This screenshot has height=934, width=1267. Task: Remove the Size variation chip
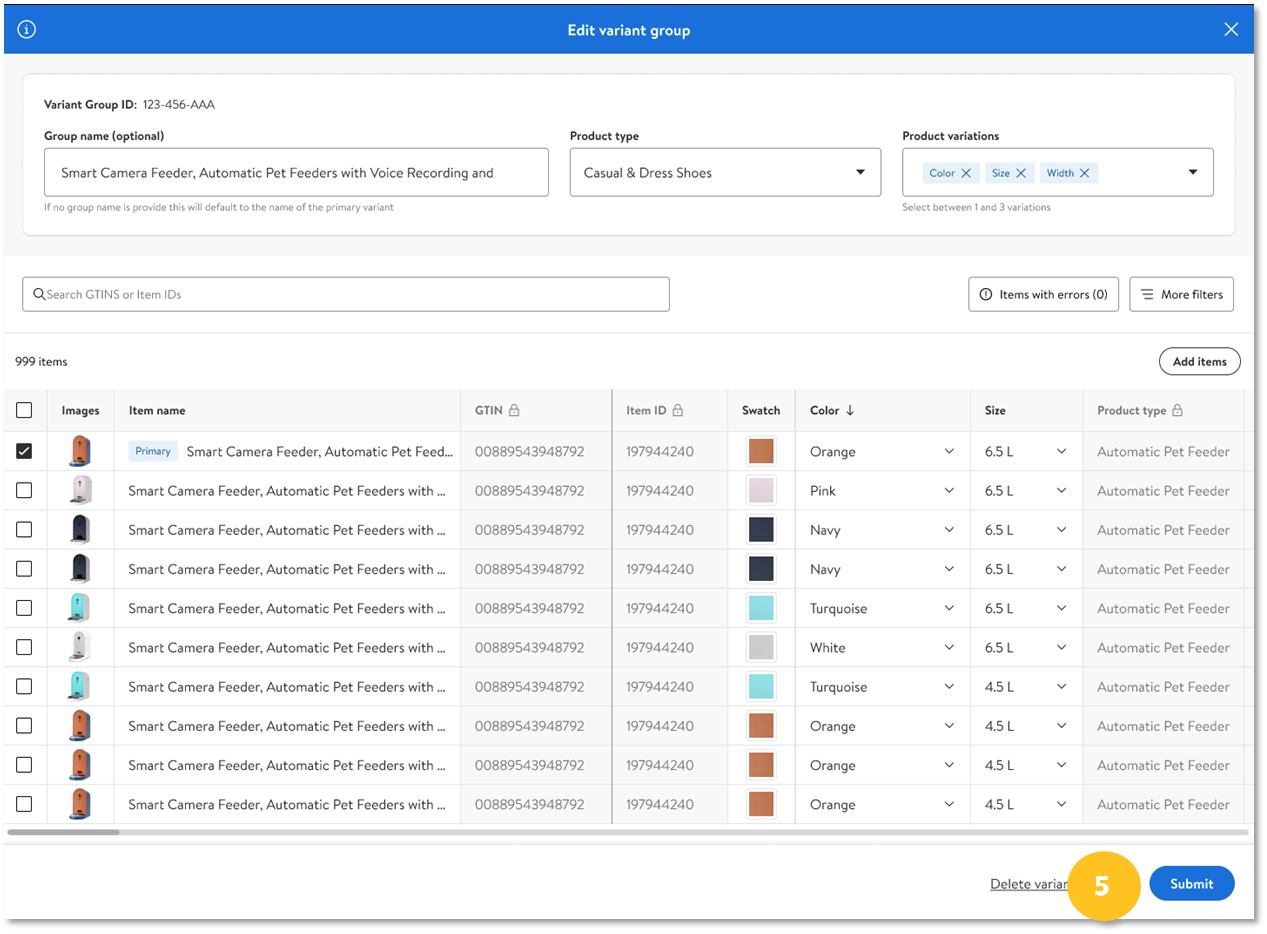coord(1021,173)
